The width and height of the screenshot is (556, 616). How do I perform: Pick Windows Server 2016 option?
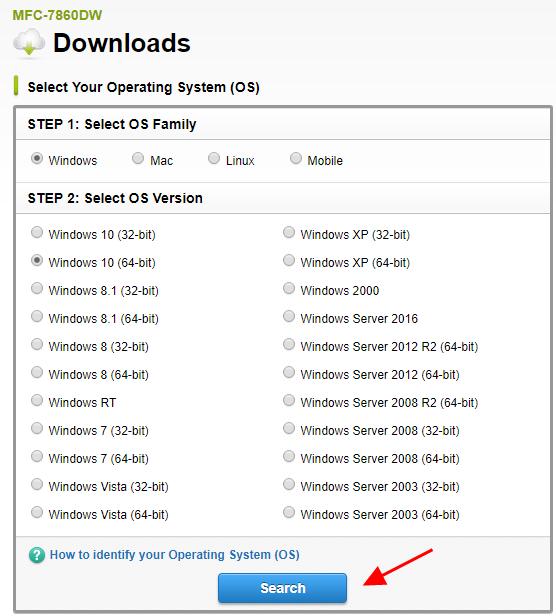tap(289, 316)
